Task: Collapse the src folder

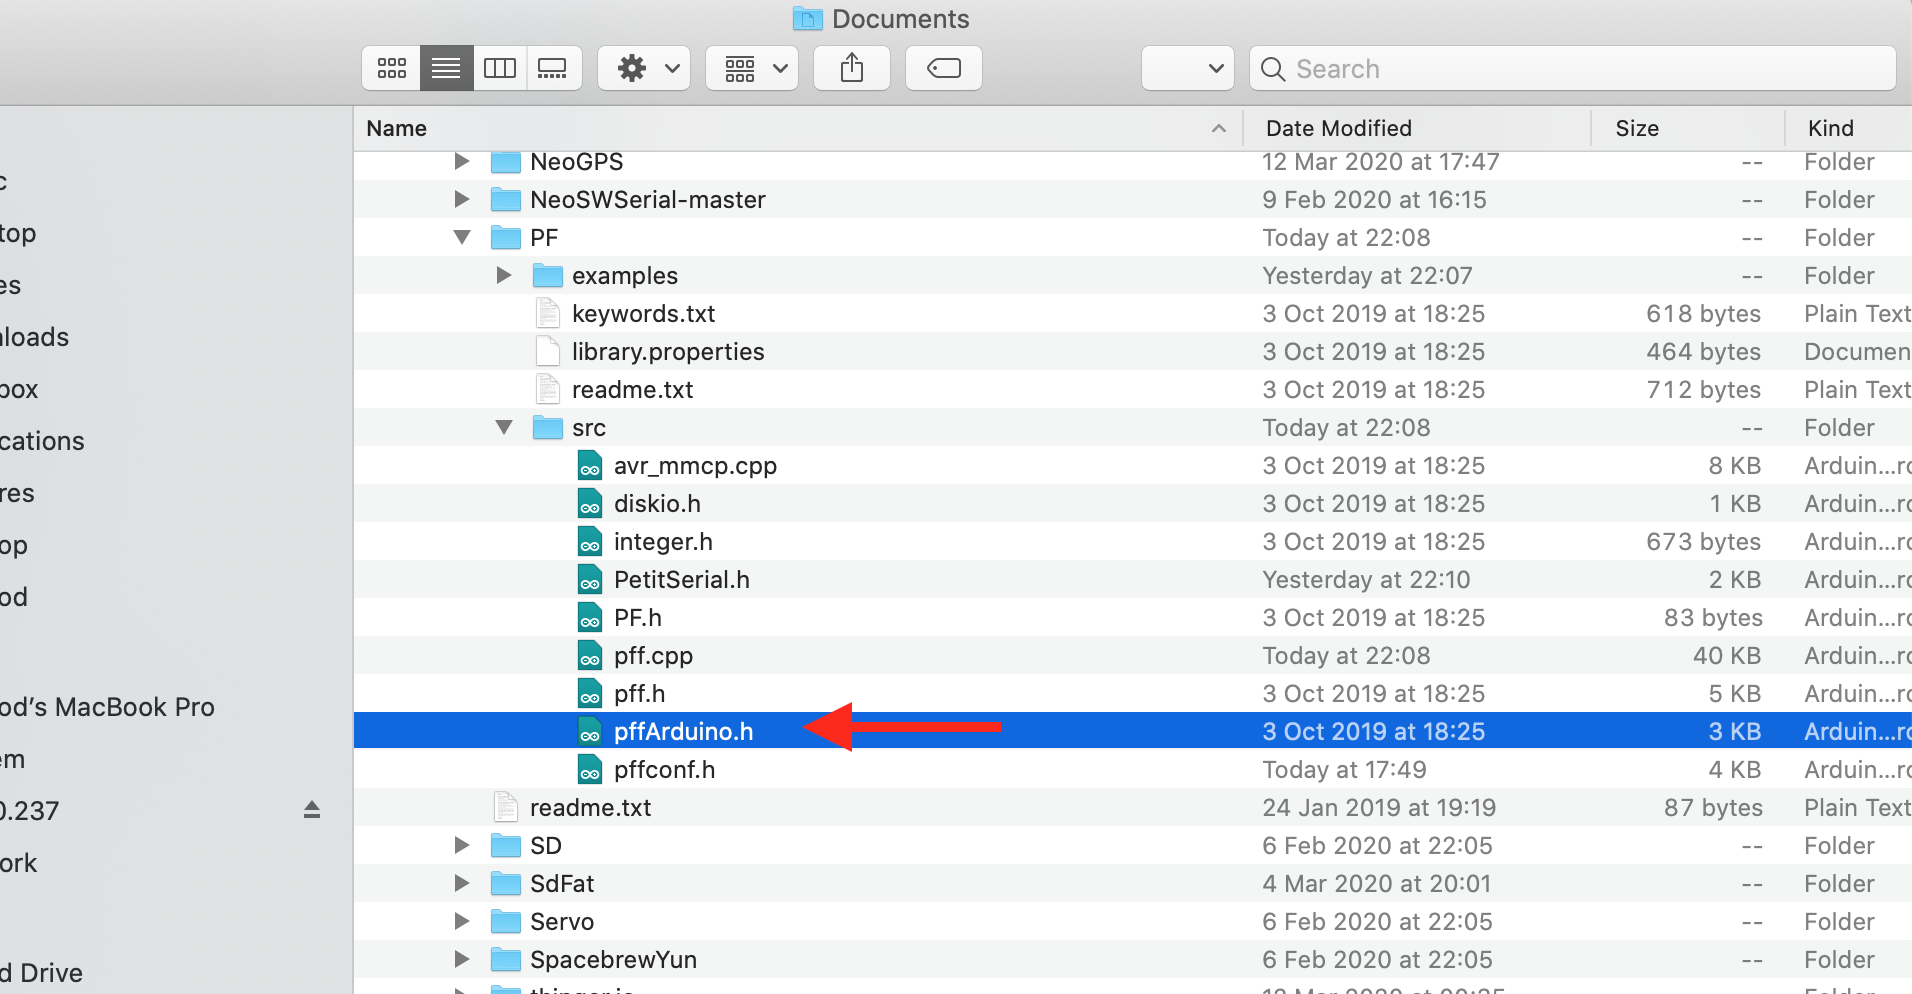Action: (x=504, y=428)
